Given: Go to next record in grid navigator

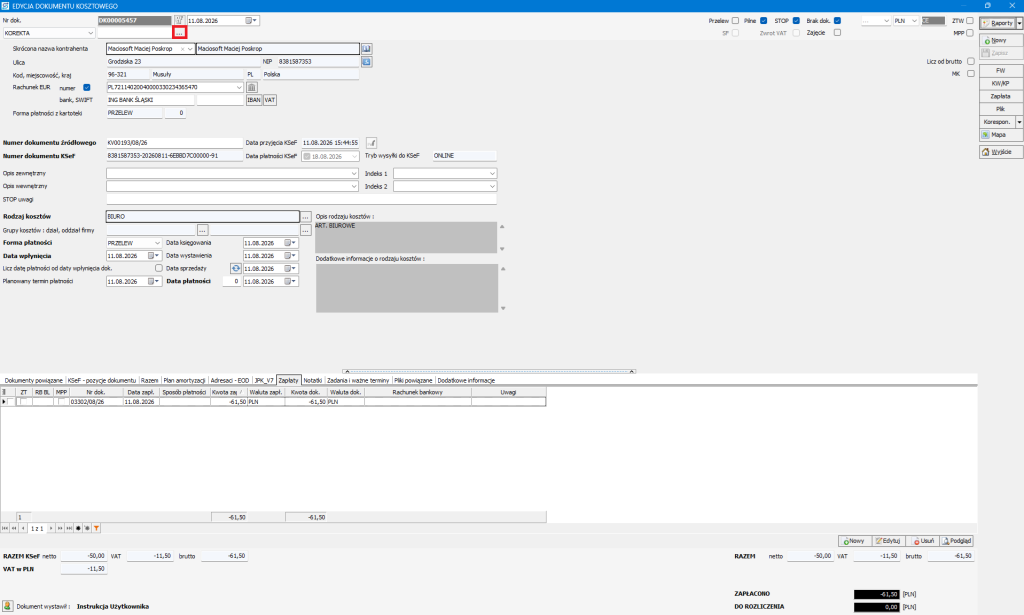Looking at the screenshot, I should pyautogui.click(x=51, y=528).
